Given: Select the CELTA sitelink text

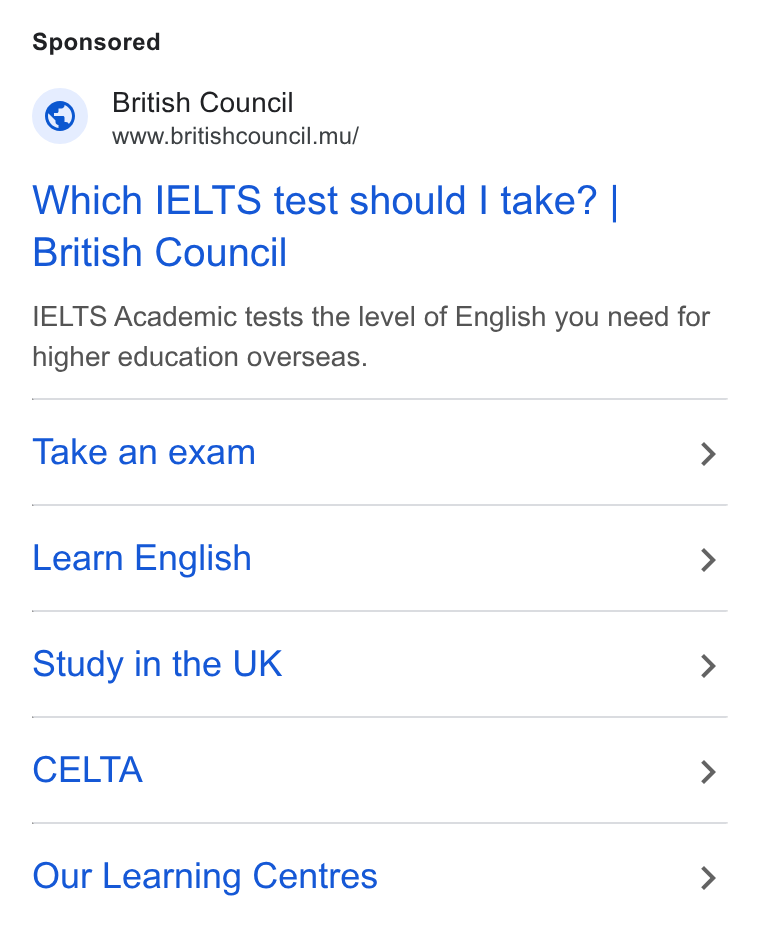Looking at the screenshot, I should (88, 770).
